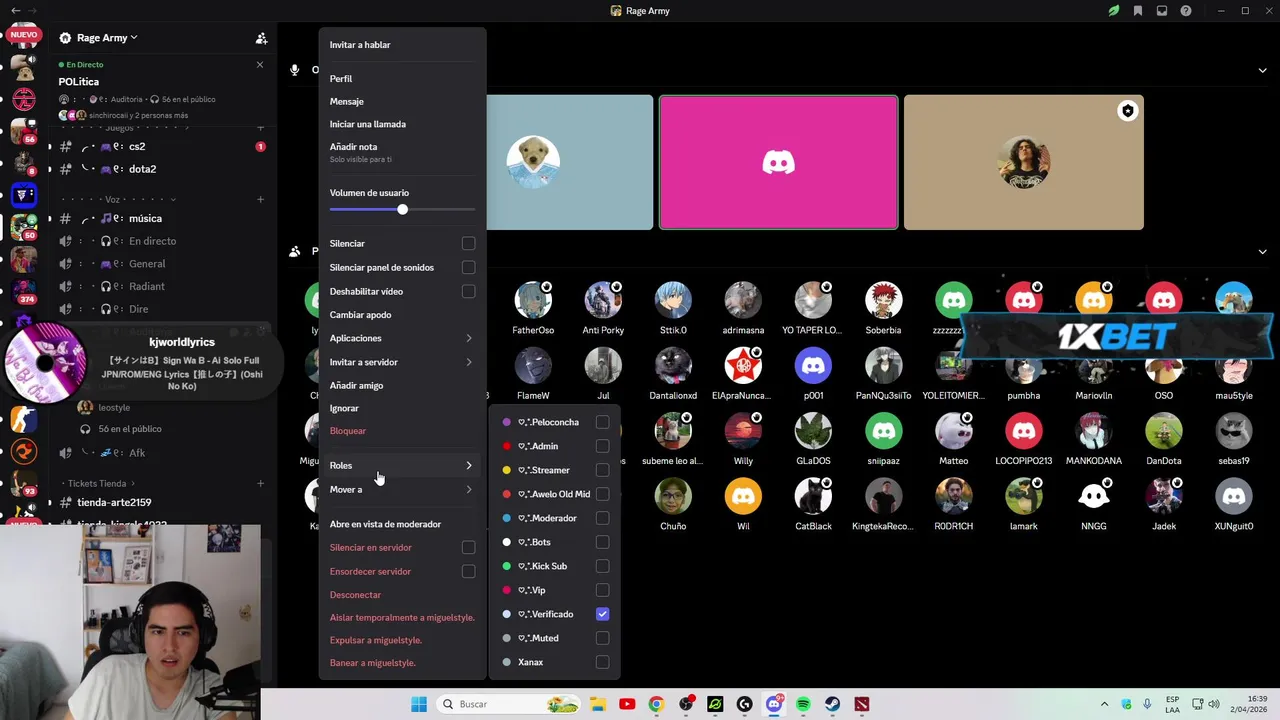Click the pink Discord-logo speaker tile

click(x=778, y=162)
